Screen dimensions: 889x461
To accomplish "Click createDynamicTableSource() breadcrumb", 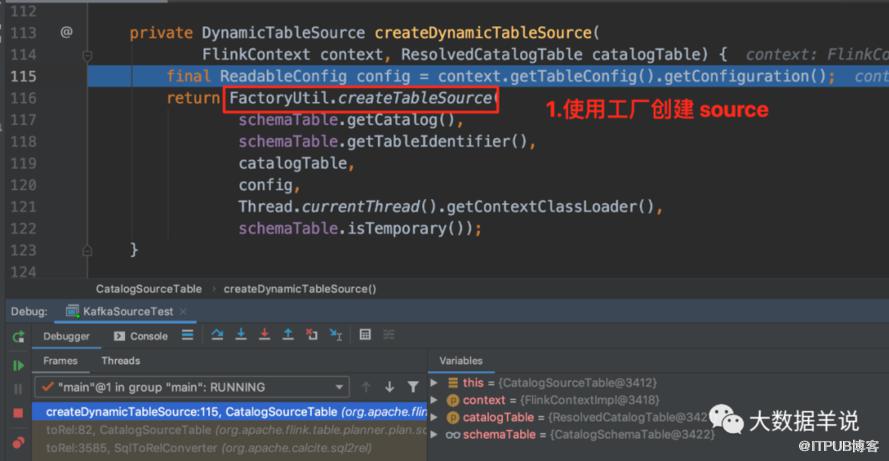I will click(300, 289).
